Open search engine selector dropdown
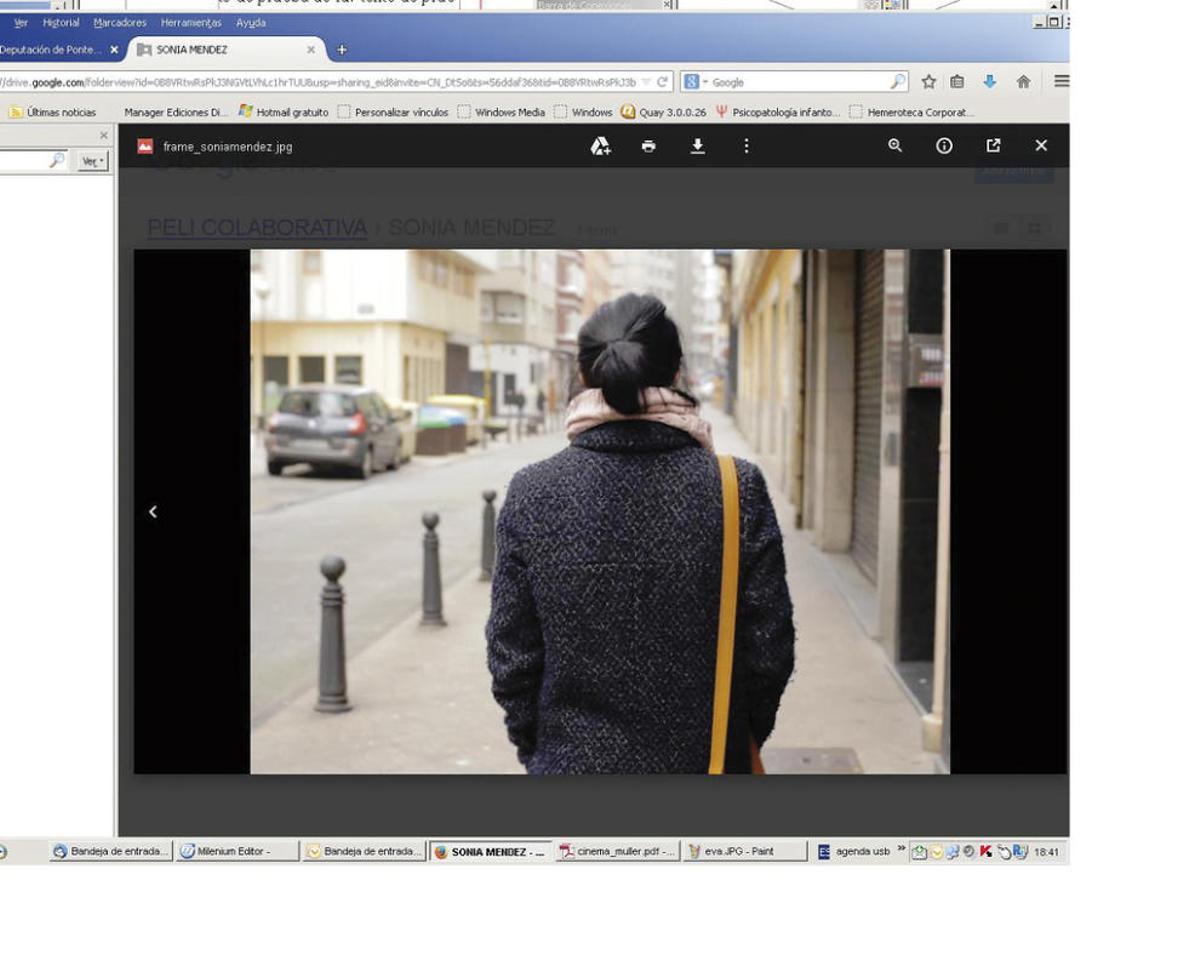This screenshot has height=960, width=1200. [696, 82]
